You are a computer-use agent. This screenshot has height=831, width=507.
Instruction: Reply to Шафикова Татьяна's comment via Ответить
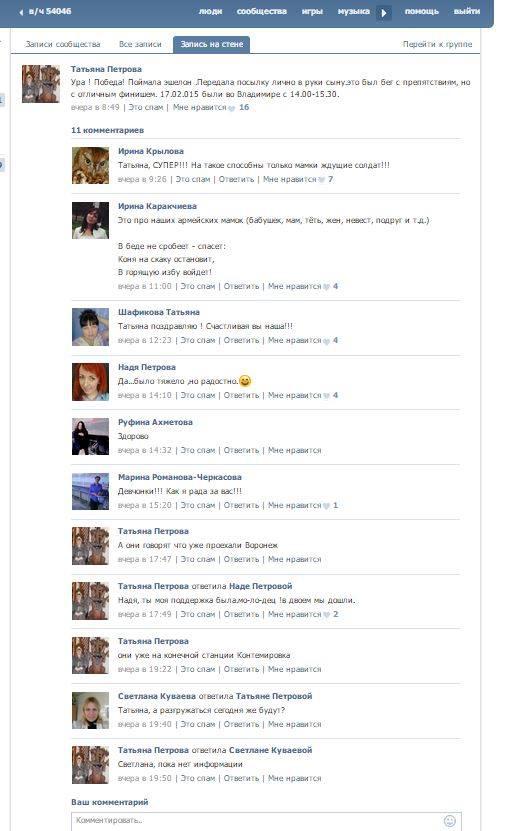(x=241, y=340)
